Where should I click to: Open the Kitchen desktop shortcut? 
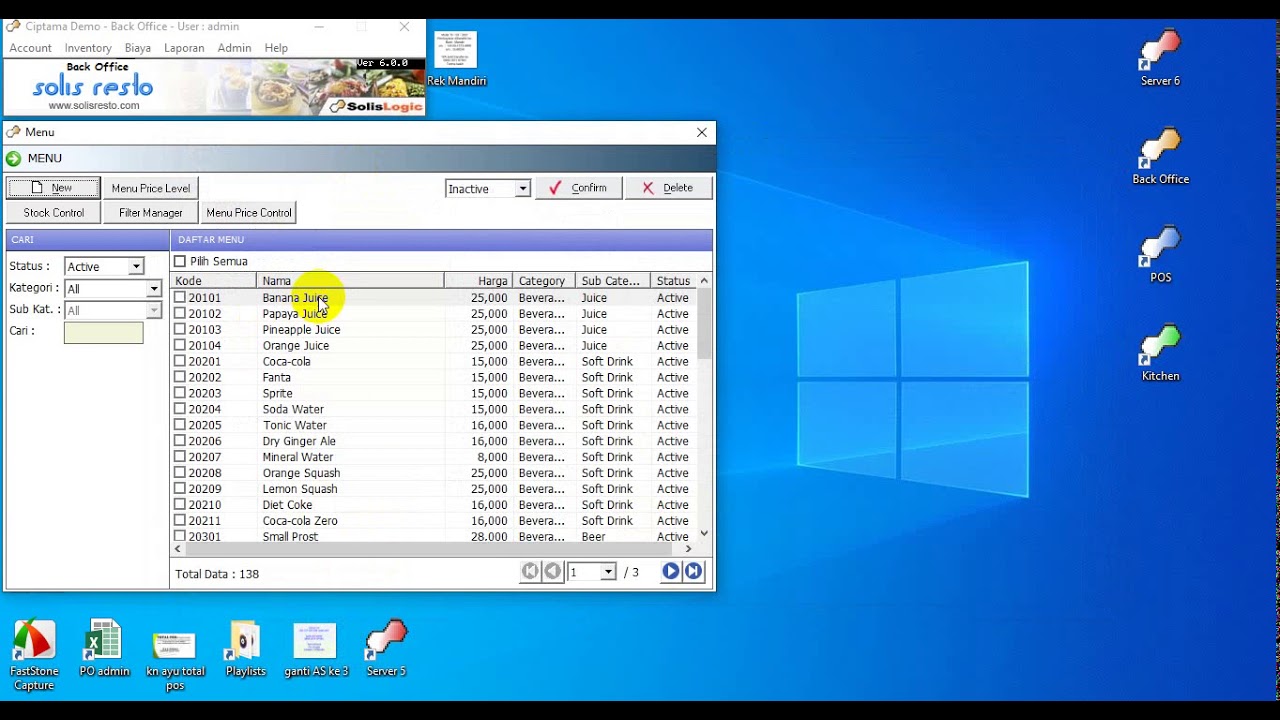pos(1160,353)
